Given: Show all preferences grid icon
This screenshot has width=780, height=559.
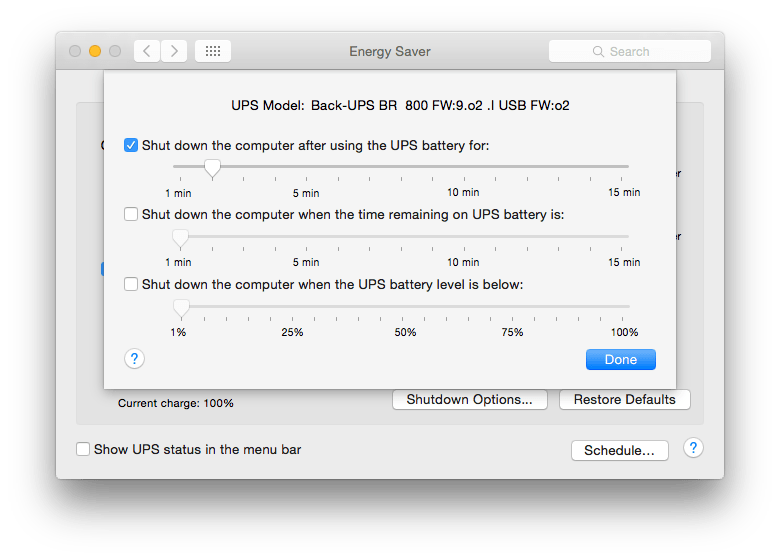Looking at the screenshot, I should pyautogui.click(x=213, y=51).
